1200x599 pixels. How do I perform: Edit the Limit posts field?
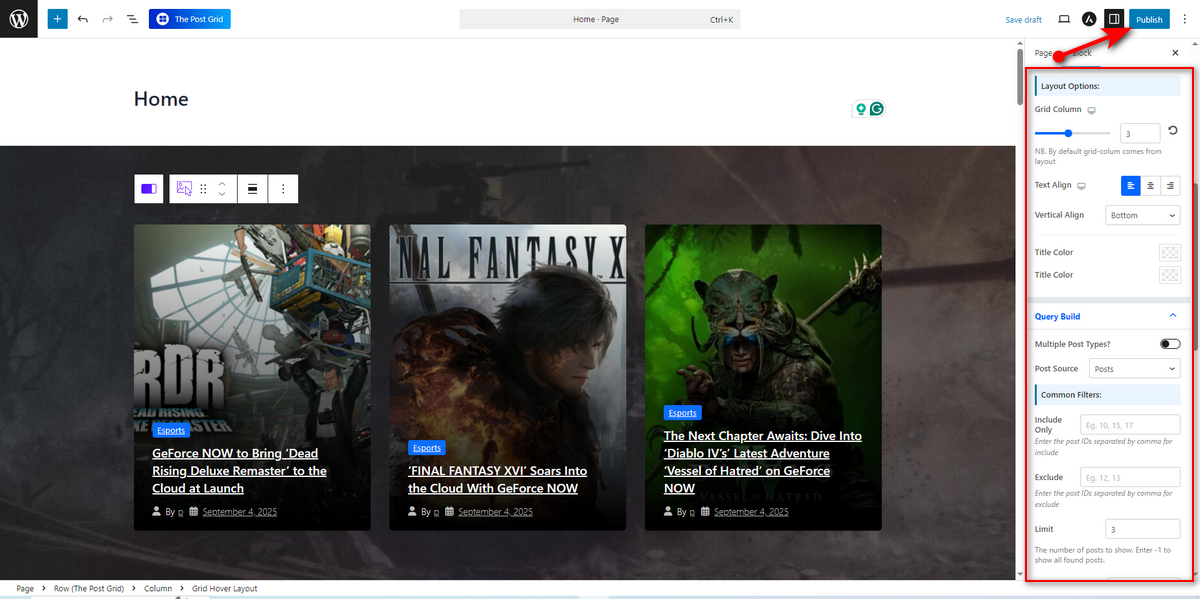1143,529
